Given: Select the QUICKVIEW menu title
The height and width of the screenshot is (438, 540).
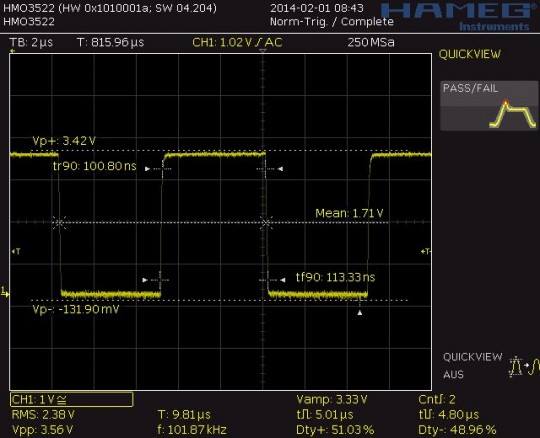Looking at the screenshot, I should tap(470, 54).
